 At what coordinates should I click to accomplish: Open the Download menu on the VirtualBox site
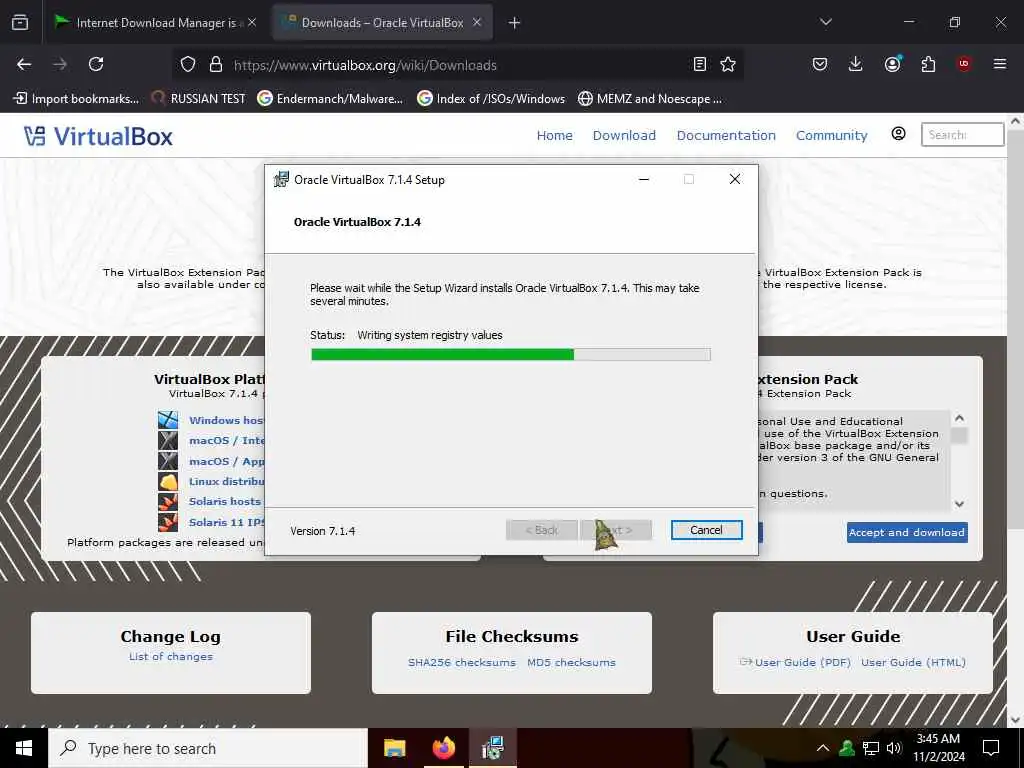[x=624, y=135]
